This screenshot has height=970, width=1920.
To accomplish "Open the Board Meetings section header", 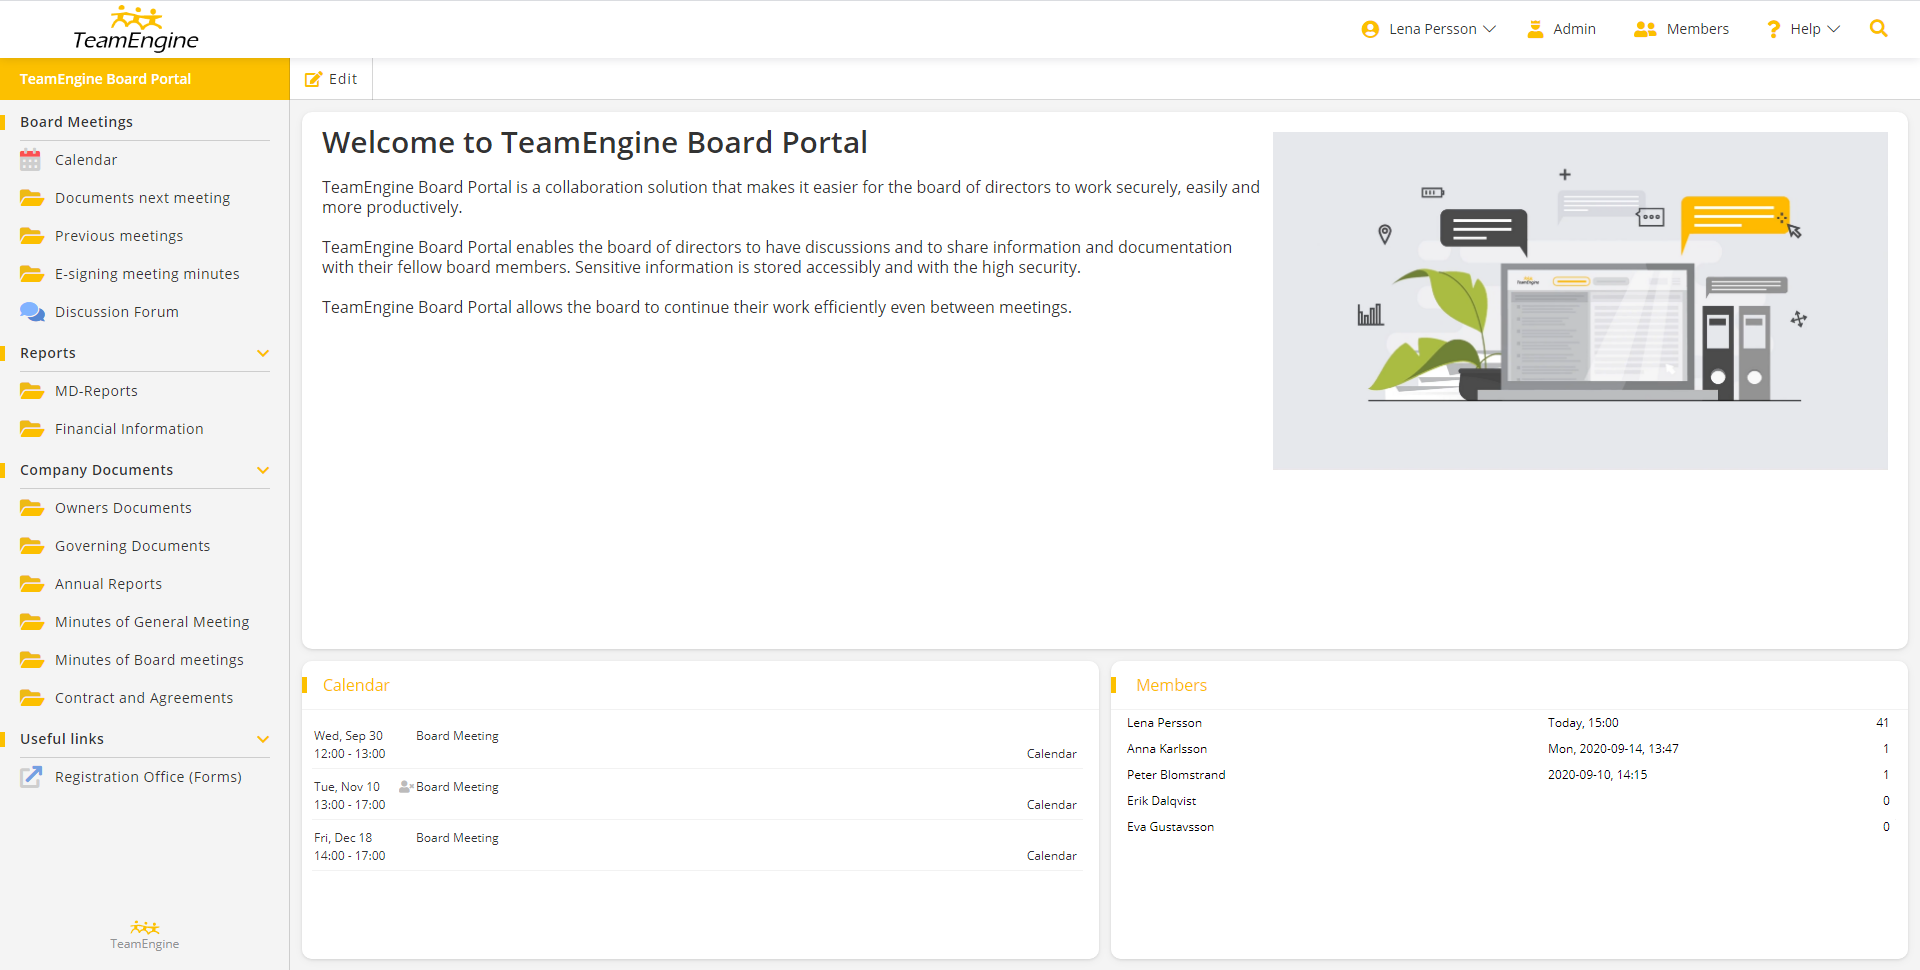I will [x=76, y=122].
